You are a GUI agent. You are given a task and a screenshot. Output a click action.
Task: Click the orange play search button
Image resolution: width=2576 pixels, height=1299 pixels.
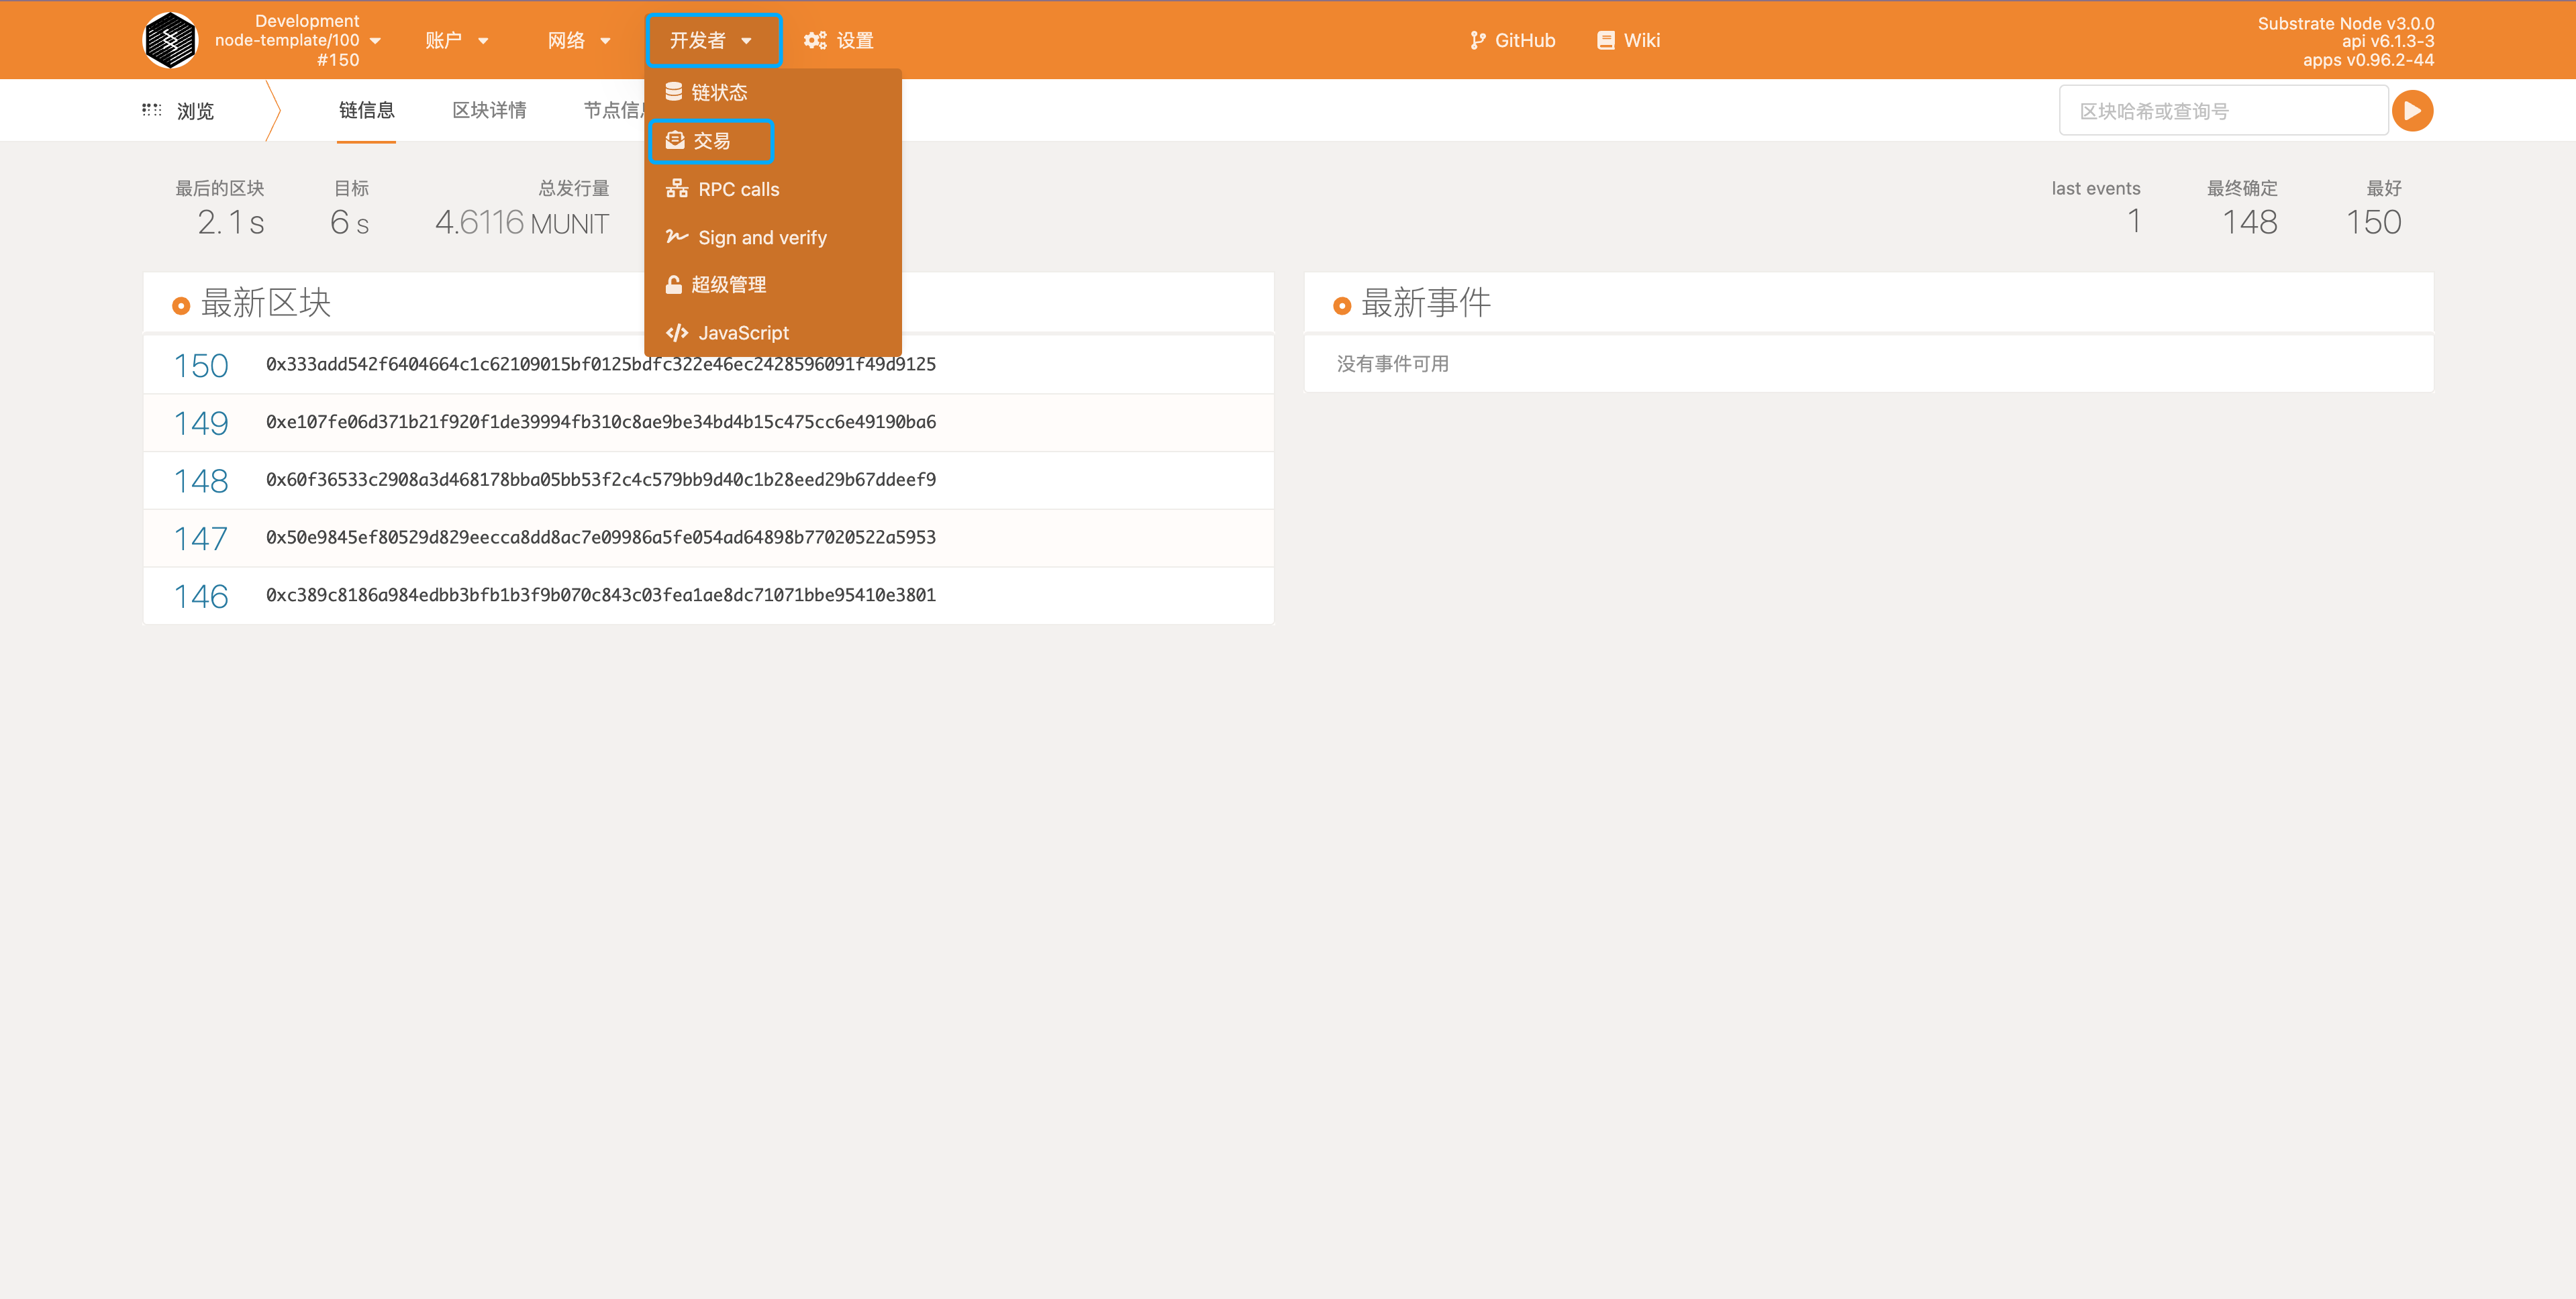pyautogui.click(x=2412, y=110)
